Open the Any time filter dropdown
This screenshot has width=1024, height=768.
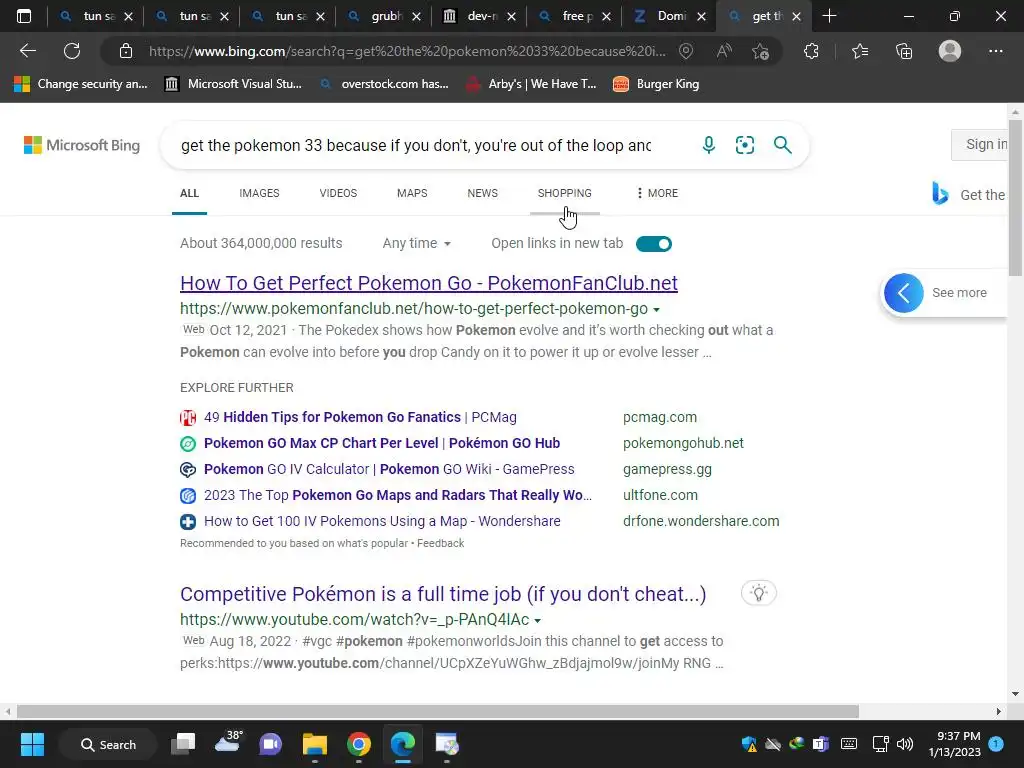tap(417, 244)
